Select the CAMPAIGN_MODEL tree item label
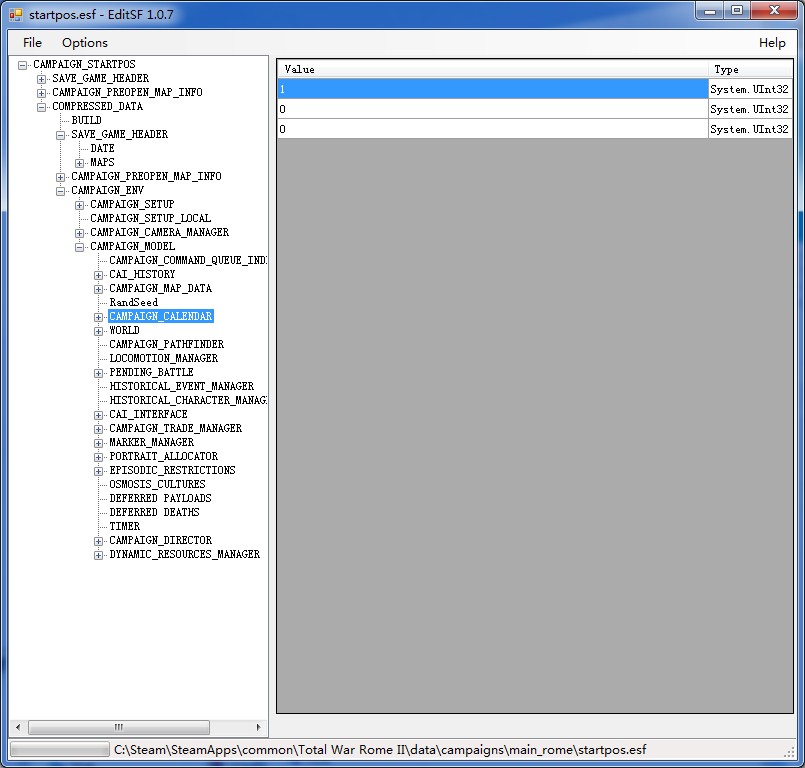The image size is (805, 768). coord(132,246)
